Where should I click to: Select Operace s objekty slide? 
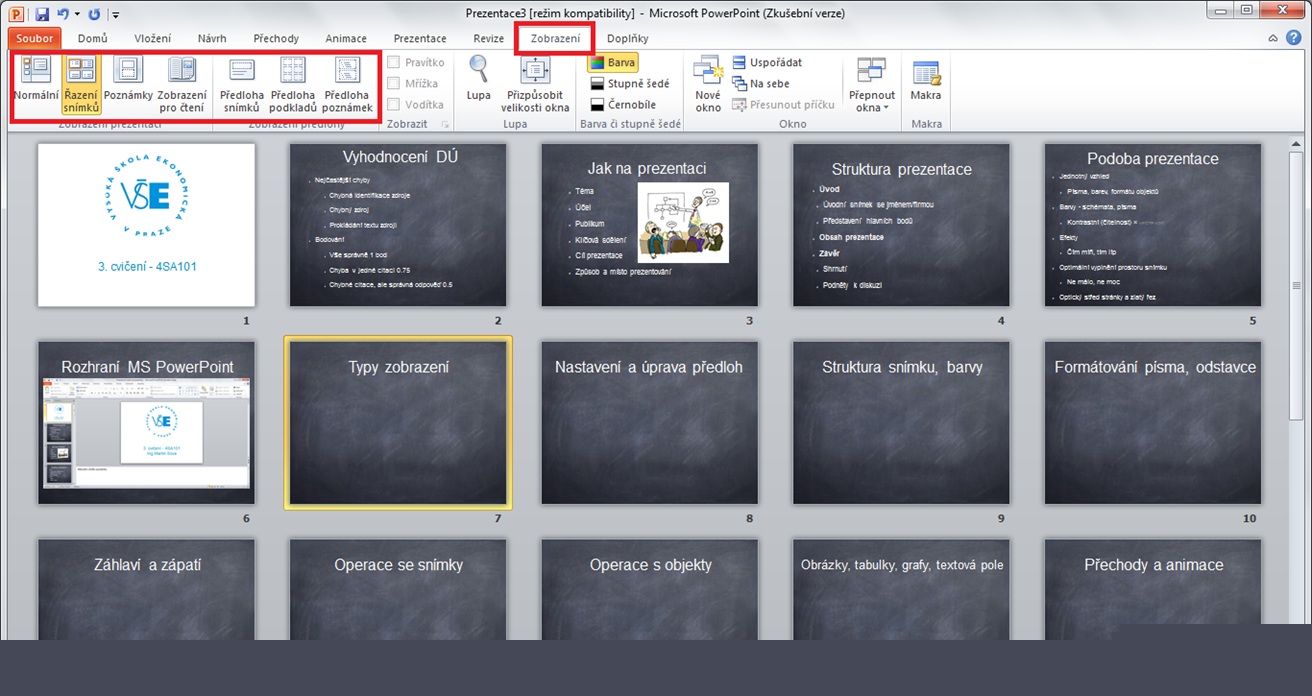(x=650, y=589)
